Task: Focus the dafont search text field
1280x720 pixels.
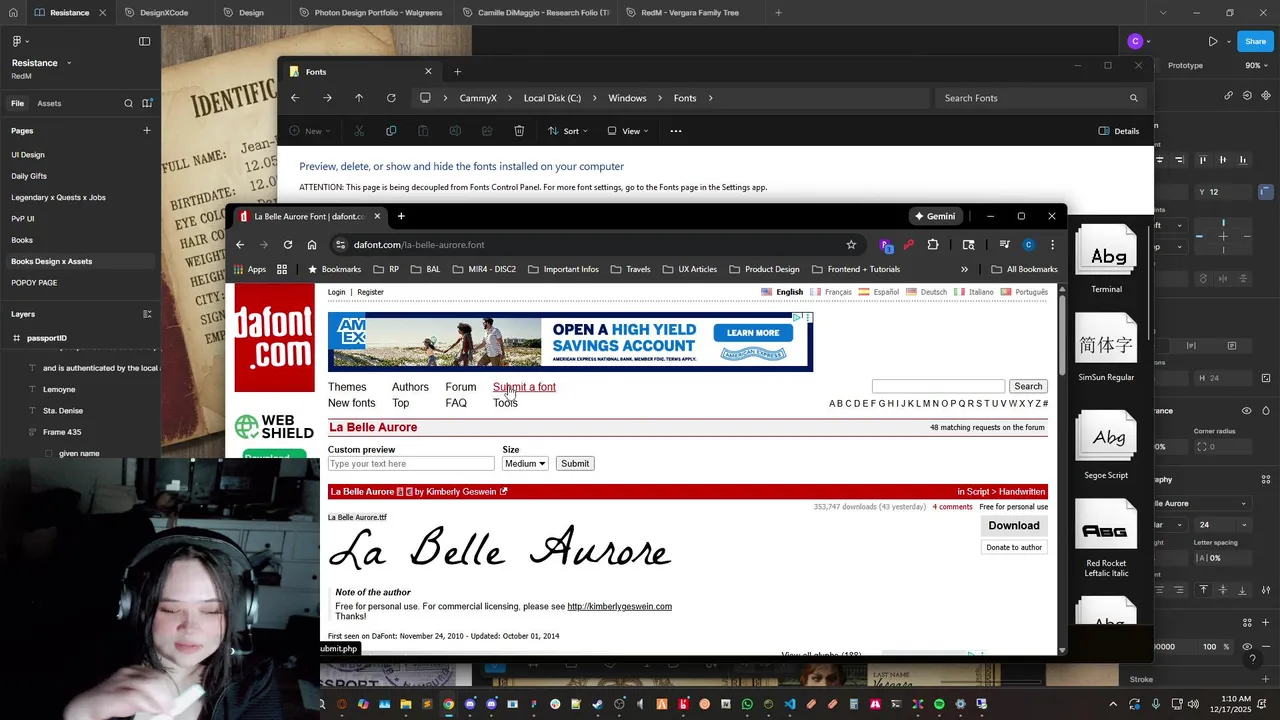Action: (938, 386)
